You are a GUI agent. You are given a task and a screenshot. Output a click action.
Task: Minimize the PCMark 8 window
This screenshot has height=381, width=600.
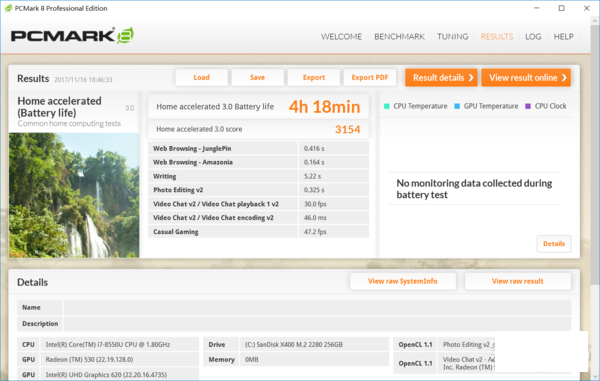536,8
